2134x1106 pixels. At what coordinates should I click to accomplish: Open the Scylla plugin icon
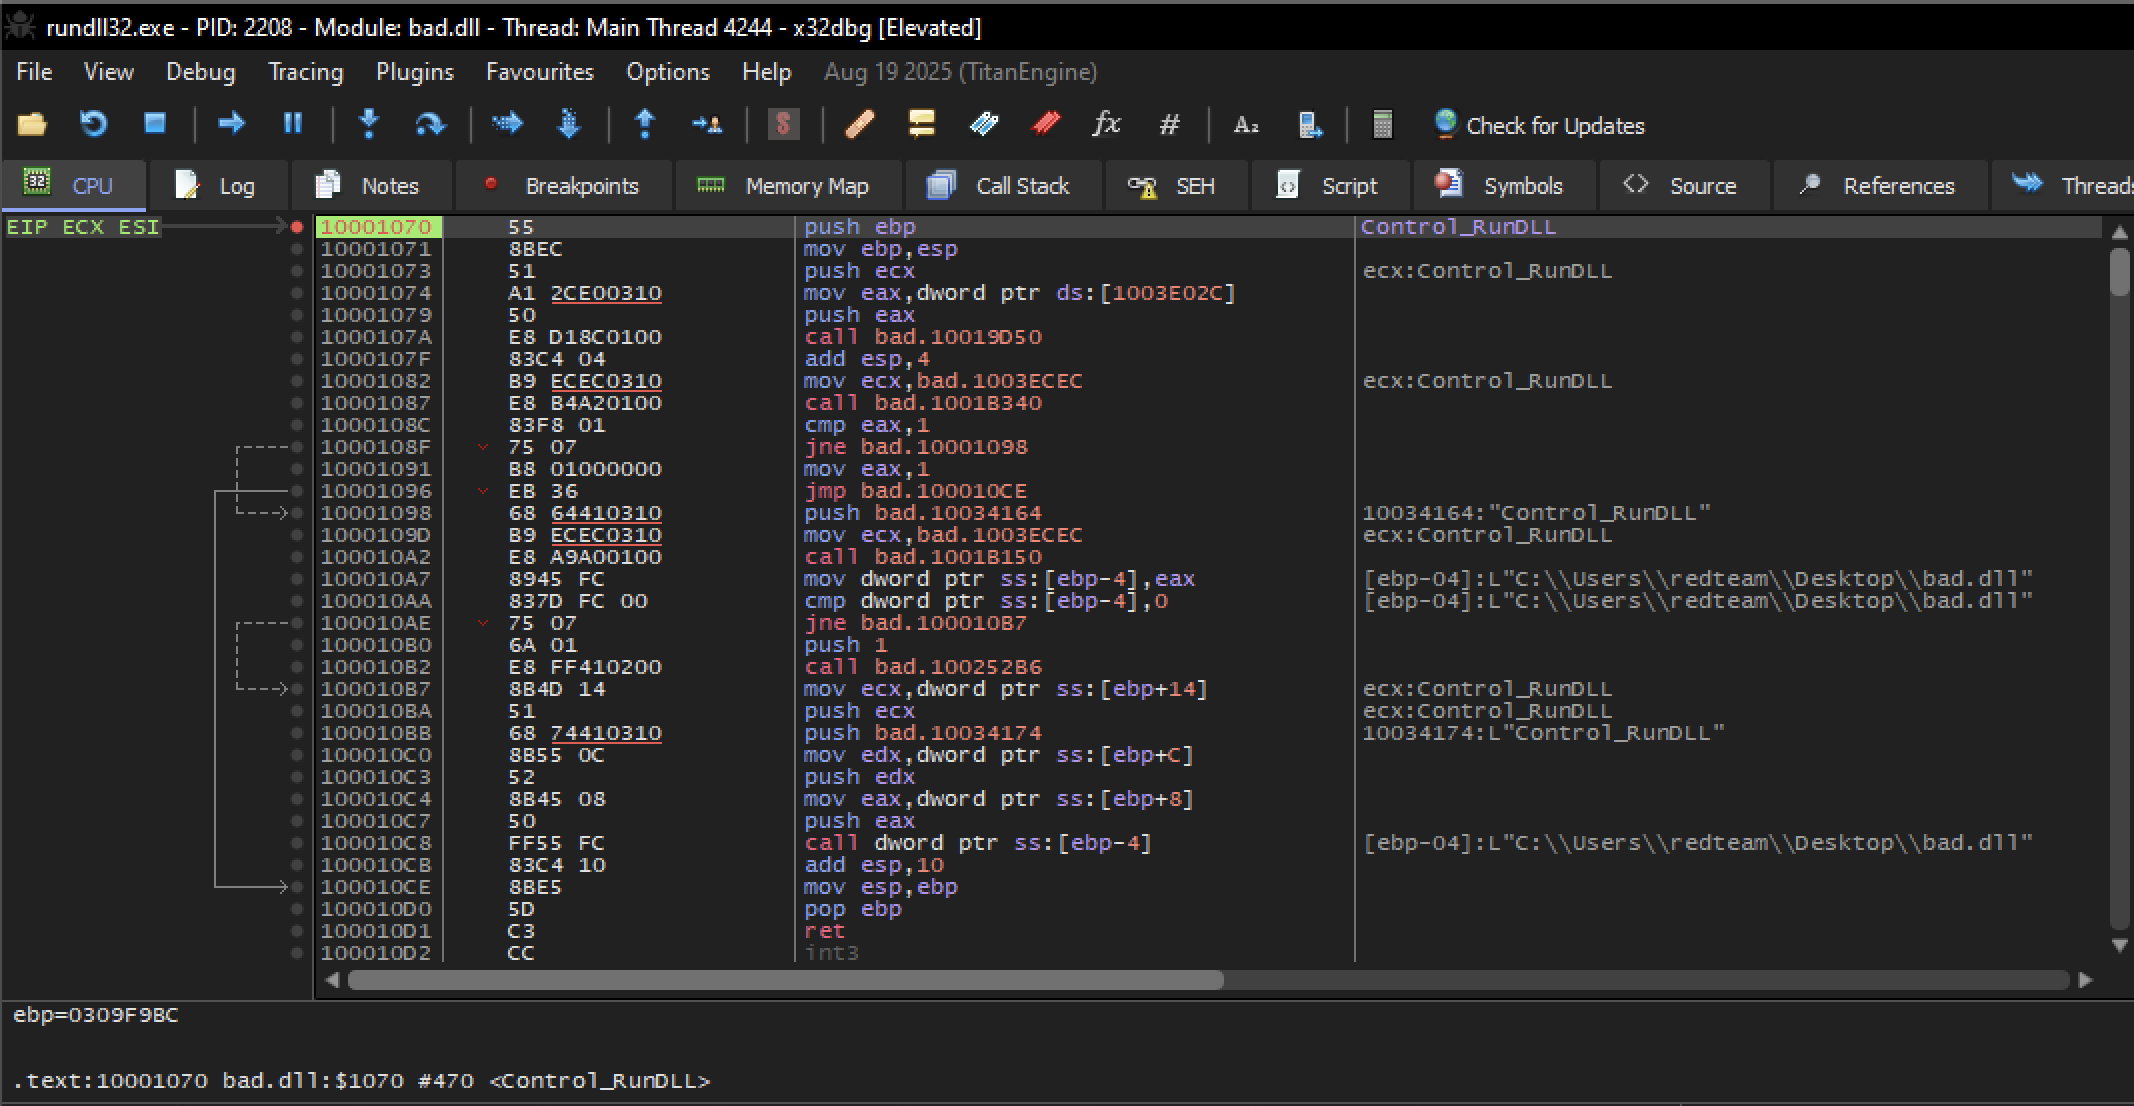coord(783,124)
